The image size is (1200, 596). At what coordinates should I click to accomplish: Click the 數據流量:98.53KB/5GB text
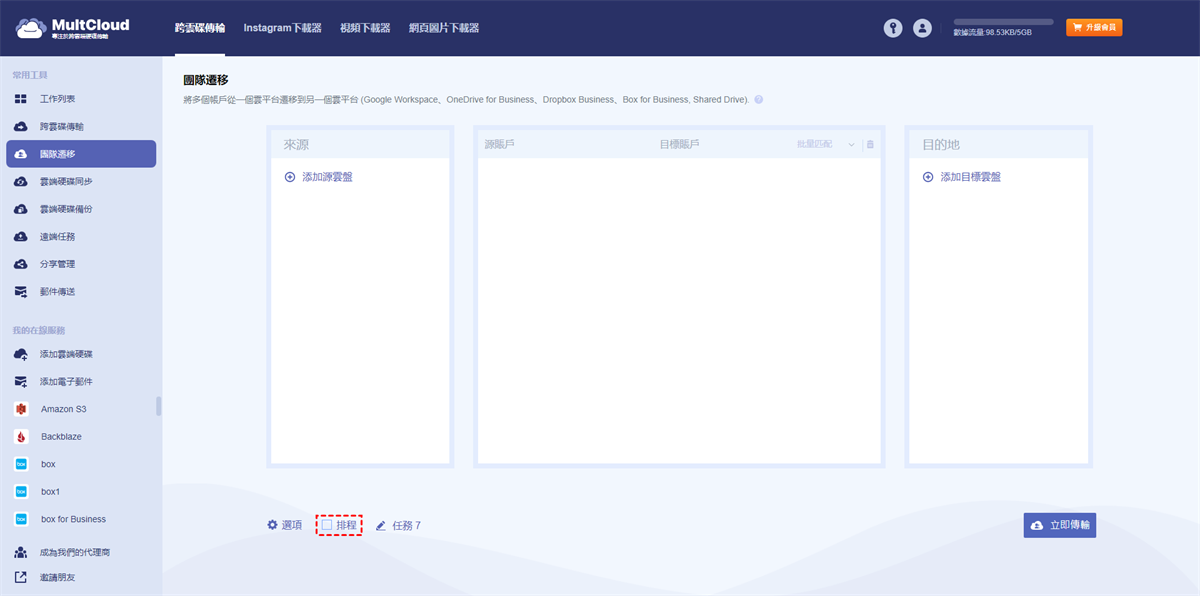pyautogui.click(x=993, y=33)
